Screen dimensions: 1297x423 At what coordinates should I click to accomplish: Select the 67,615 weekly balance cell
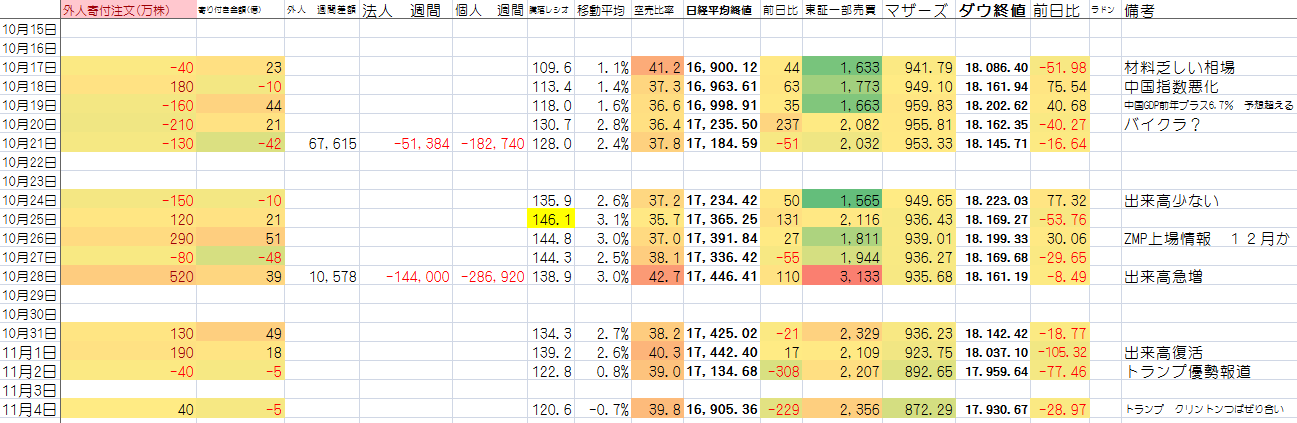(x=329, y=143)
